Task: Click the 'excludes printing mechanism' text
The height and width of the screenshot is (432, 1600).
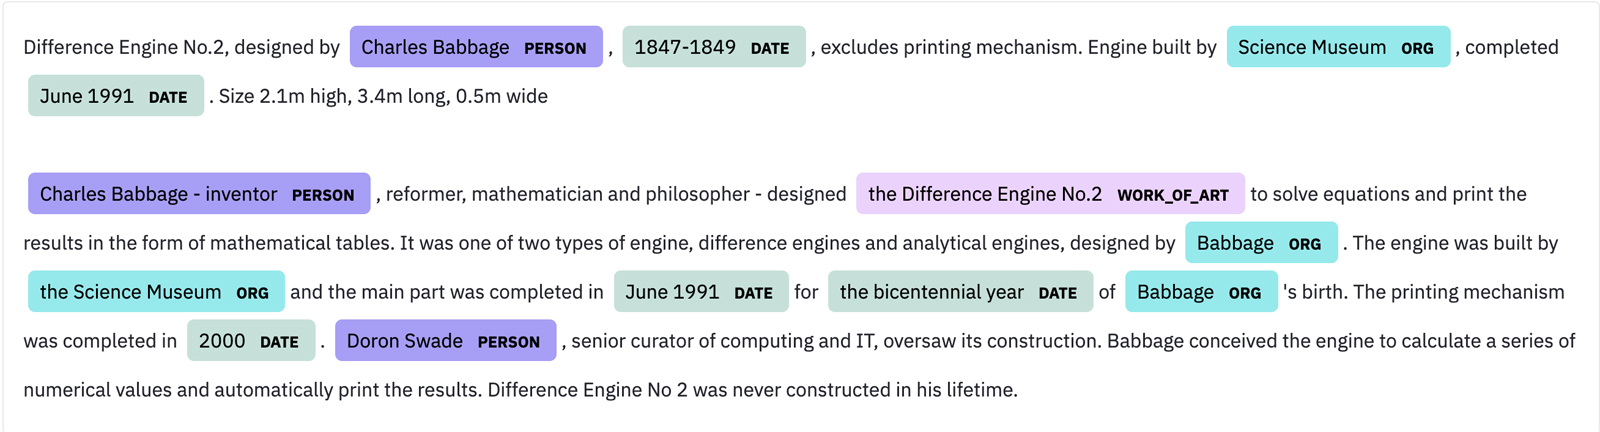Action: [950, 47]
